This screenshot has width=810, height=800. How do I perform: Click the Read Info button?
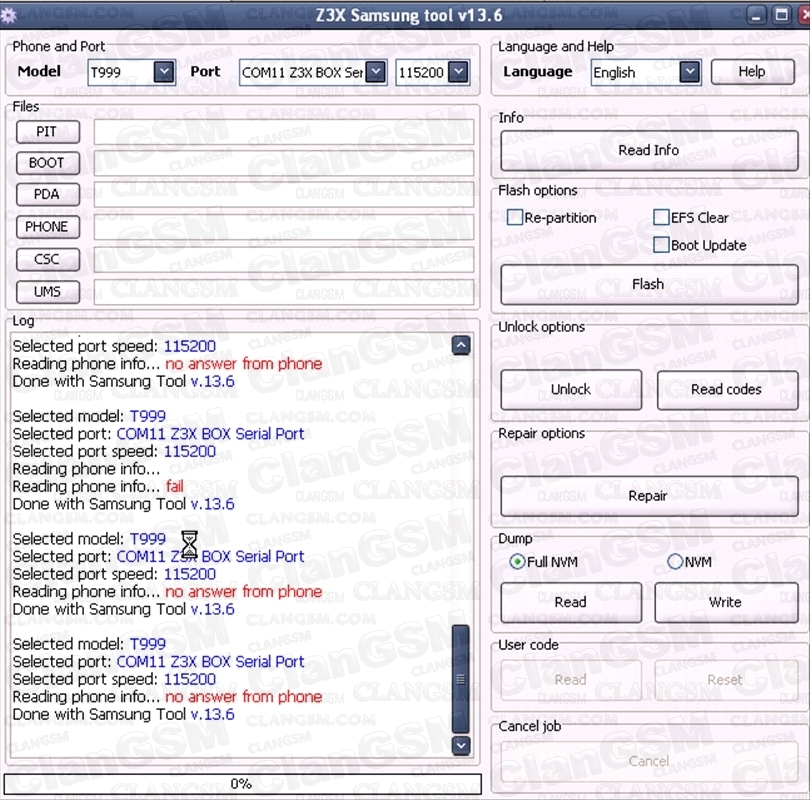click(649, 150)
